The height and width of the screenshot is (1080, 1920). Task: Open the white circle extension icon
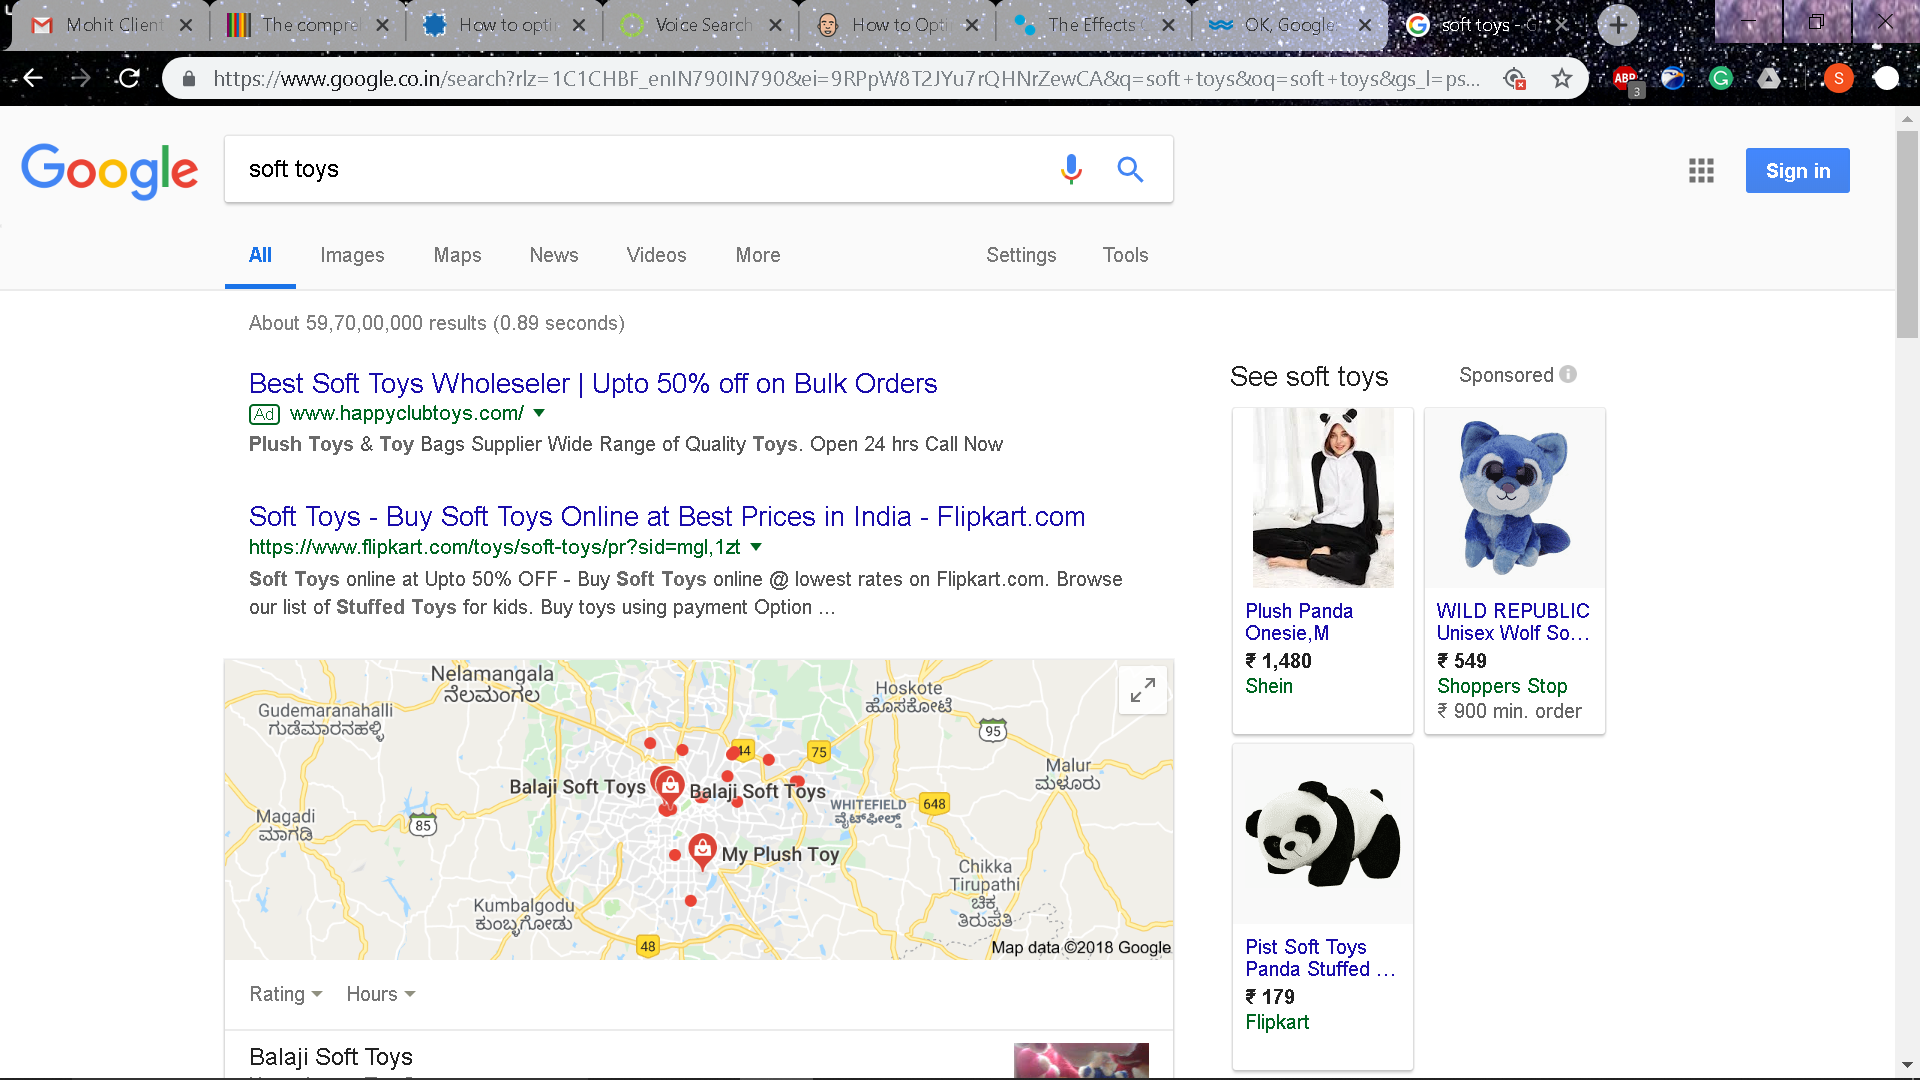(x=1886, y=78)
